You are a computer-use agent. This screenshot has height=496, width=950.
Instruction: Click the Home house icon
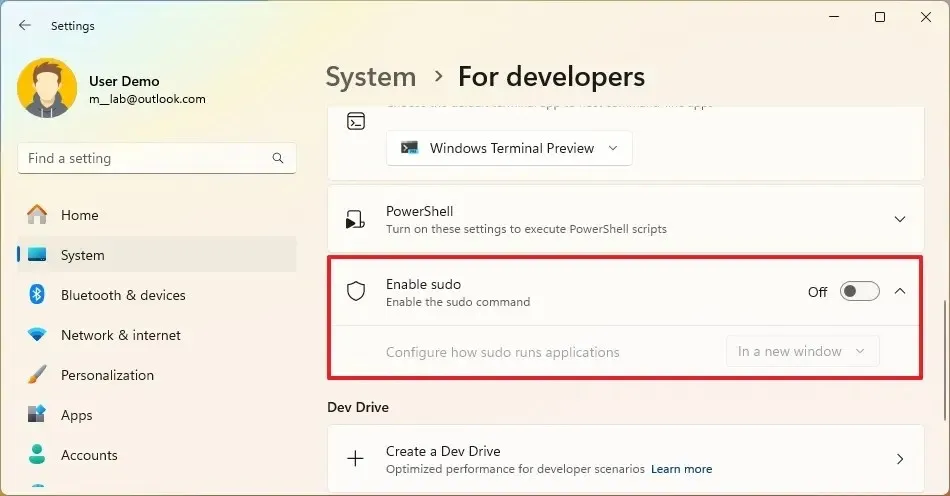click(x=37, y=215)
